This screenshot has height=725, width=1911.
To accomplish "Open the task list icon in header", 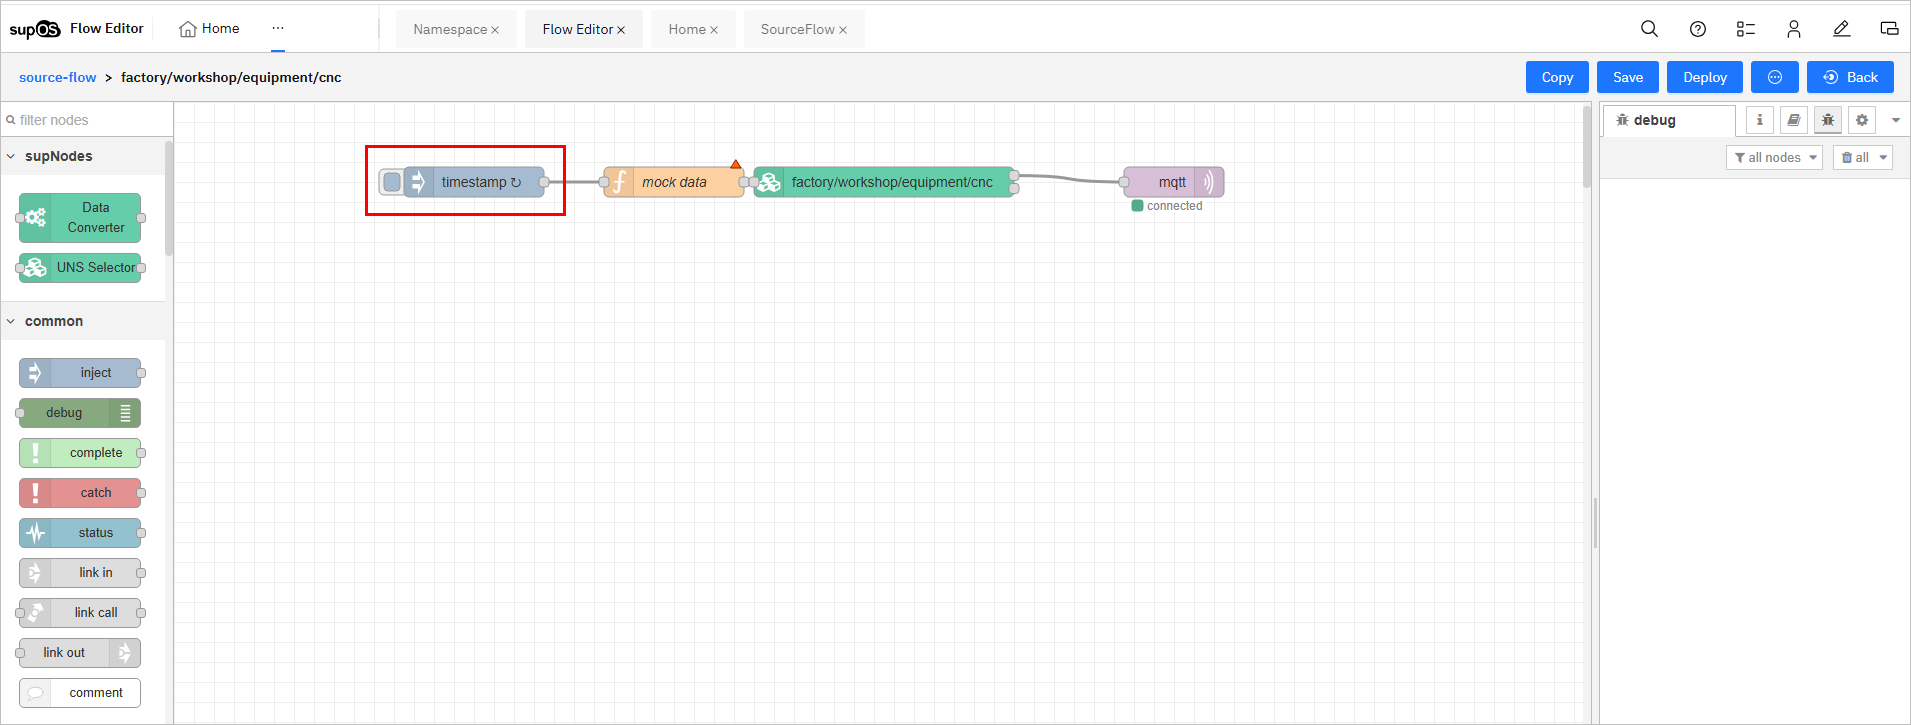I will (x=1746, y=29).
